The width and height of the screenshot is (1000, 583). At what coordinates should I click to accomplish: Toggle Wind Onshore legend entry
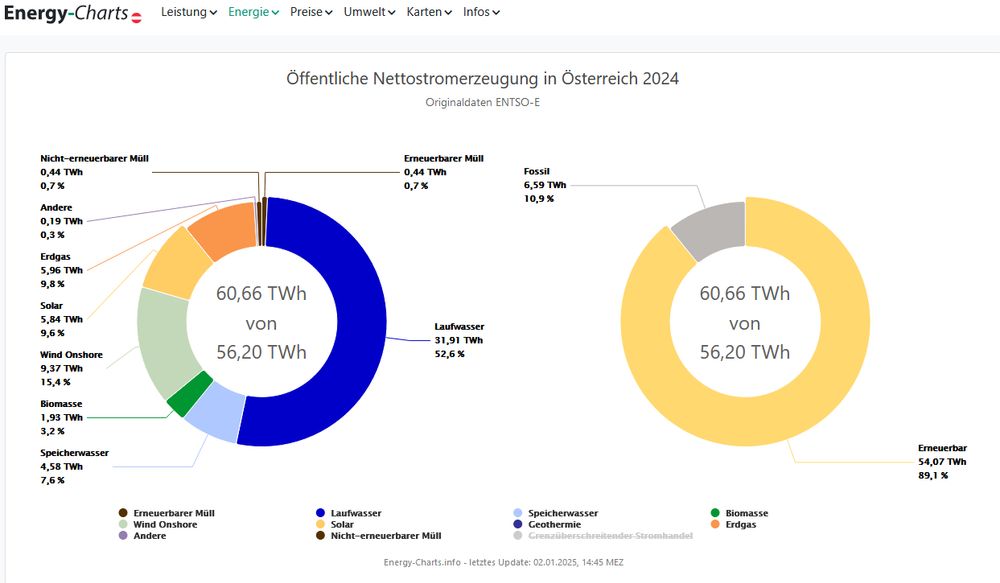[158, 524]
